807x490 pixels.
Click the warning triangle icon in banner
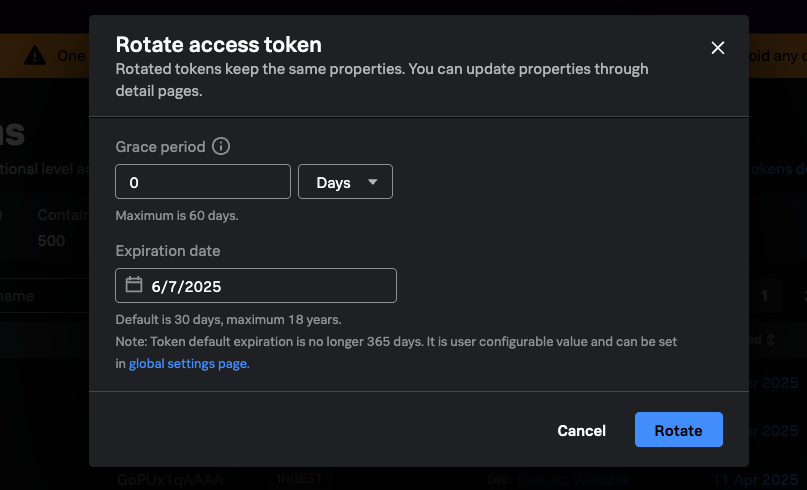tap(36, 55)
